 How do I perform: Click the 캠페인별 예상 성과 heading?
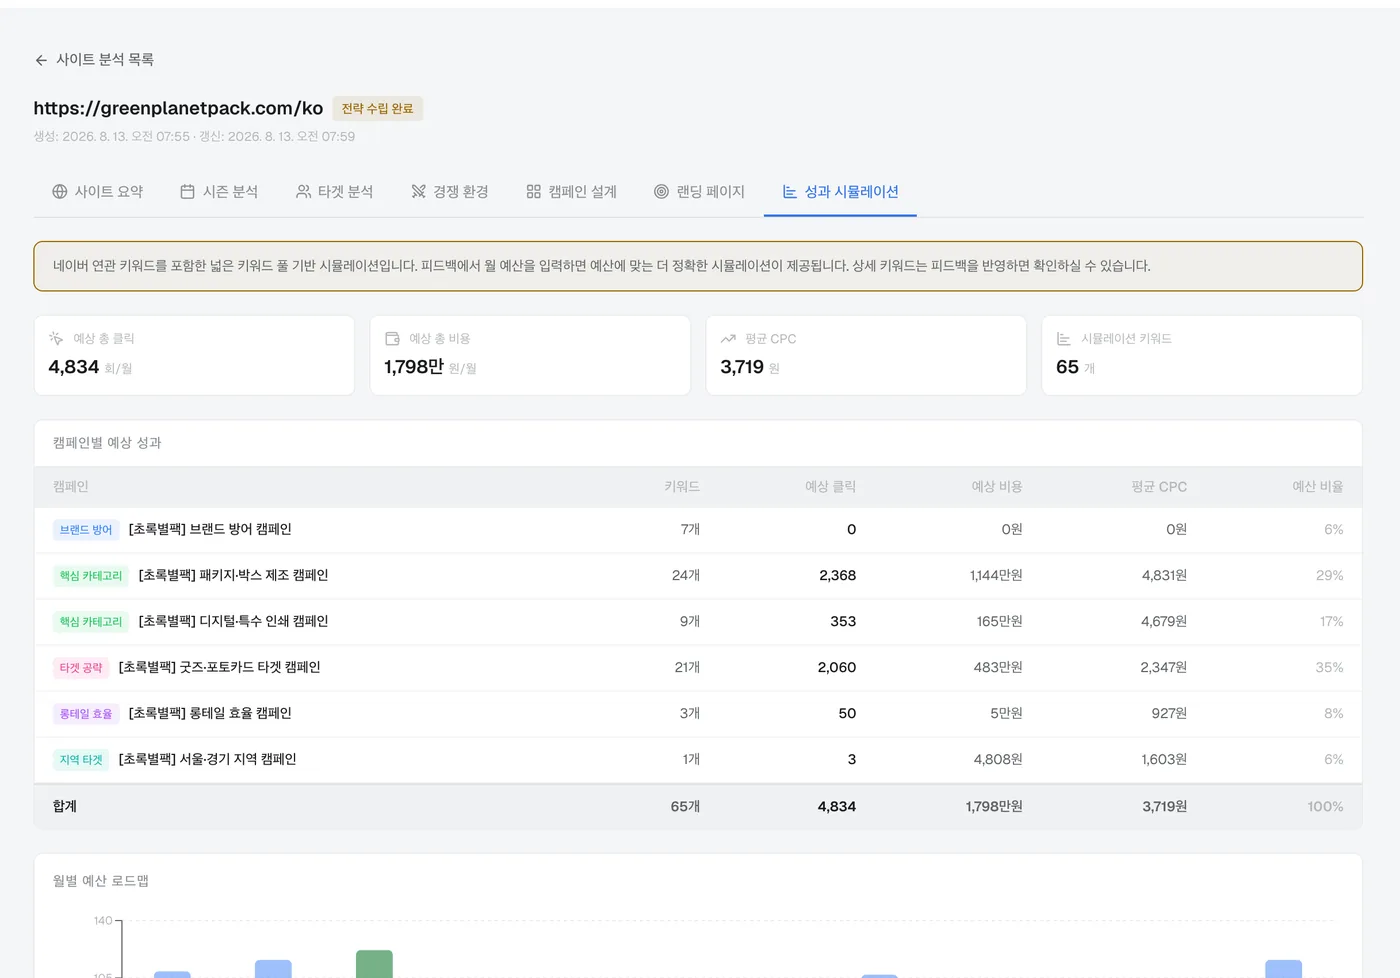107,443
